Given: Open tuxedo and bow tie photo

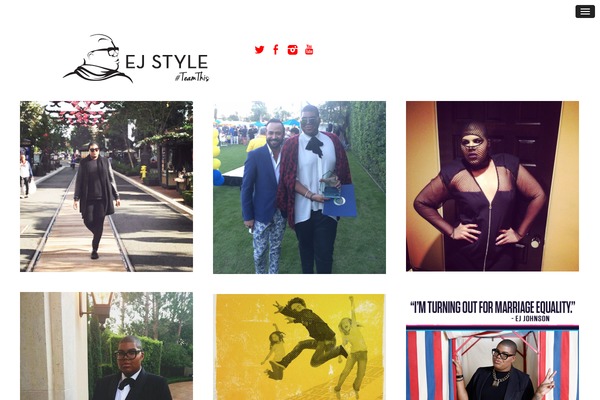Looking at the screenshot, I should pos(106,346).
